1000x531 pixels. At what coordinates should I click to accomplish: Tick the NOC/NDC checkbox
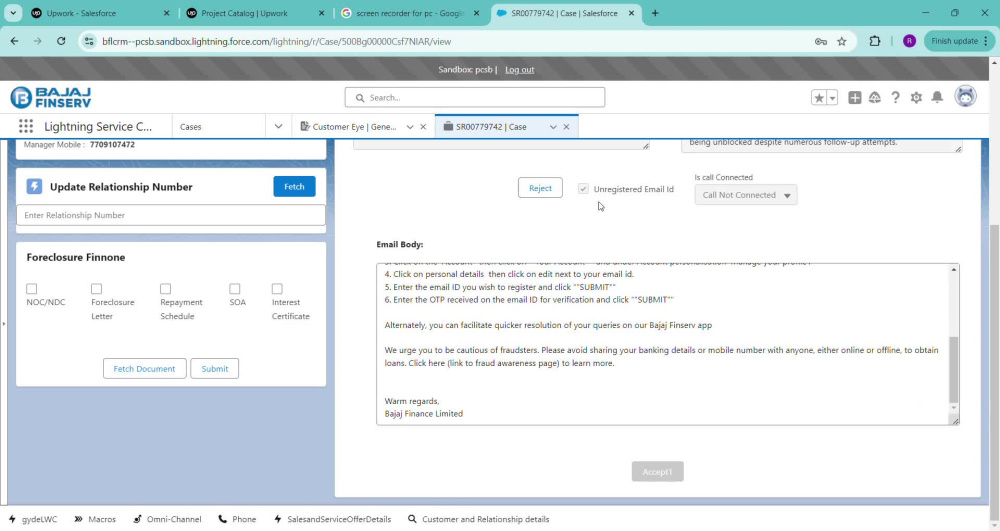tap(32, 289)
